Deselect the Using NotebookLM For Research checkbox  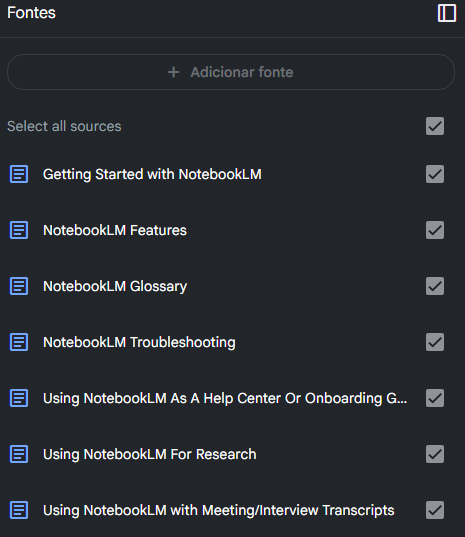click(x=435, y=454)
